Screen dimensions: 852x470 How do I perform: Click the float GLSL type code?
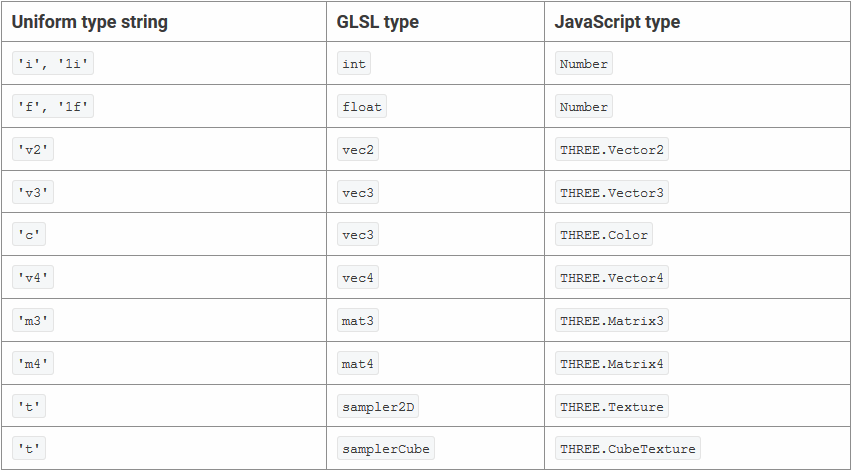point(362,107)
